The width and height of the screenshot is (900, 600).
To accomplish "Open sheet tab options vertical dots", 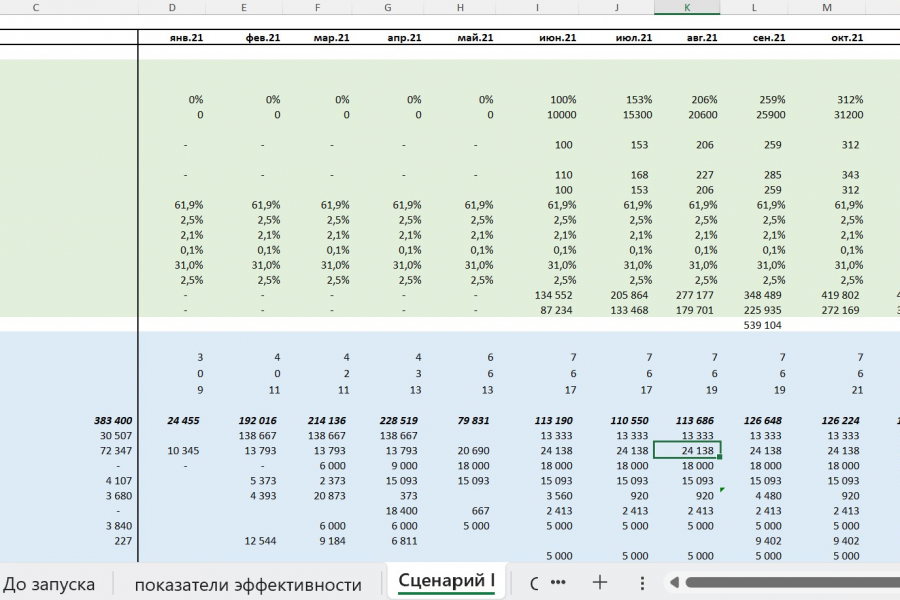I will pyautogui.click(x=642, y=583).
